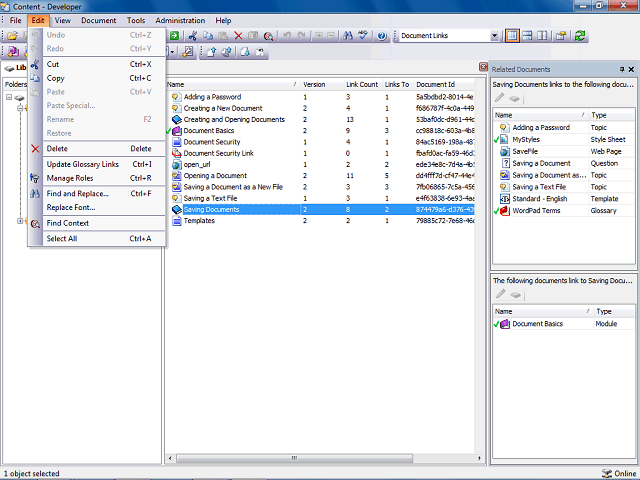Collapse the root node in Folders tree
Image resolution: width=640 pixels, height=480 pixels.
point(9,97)
